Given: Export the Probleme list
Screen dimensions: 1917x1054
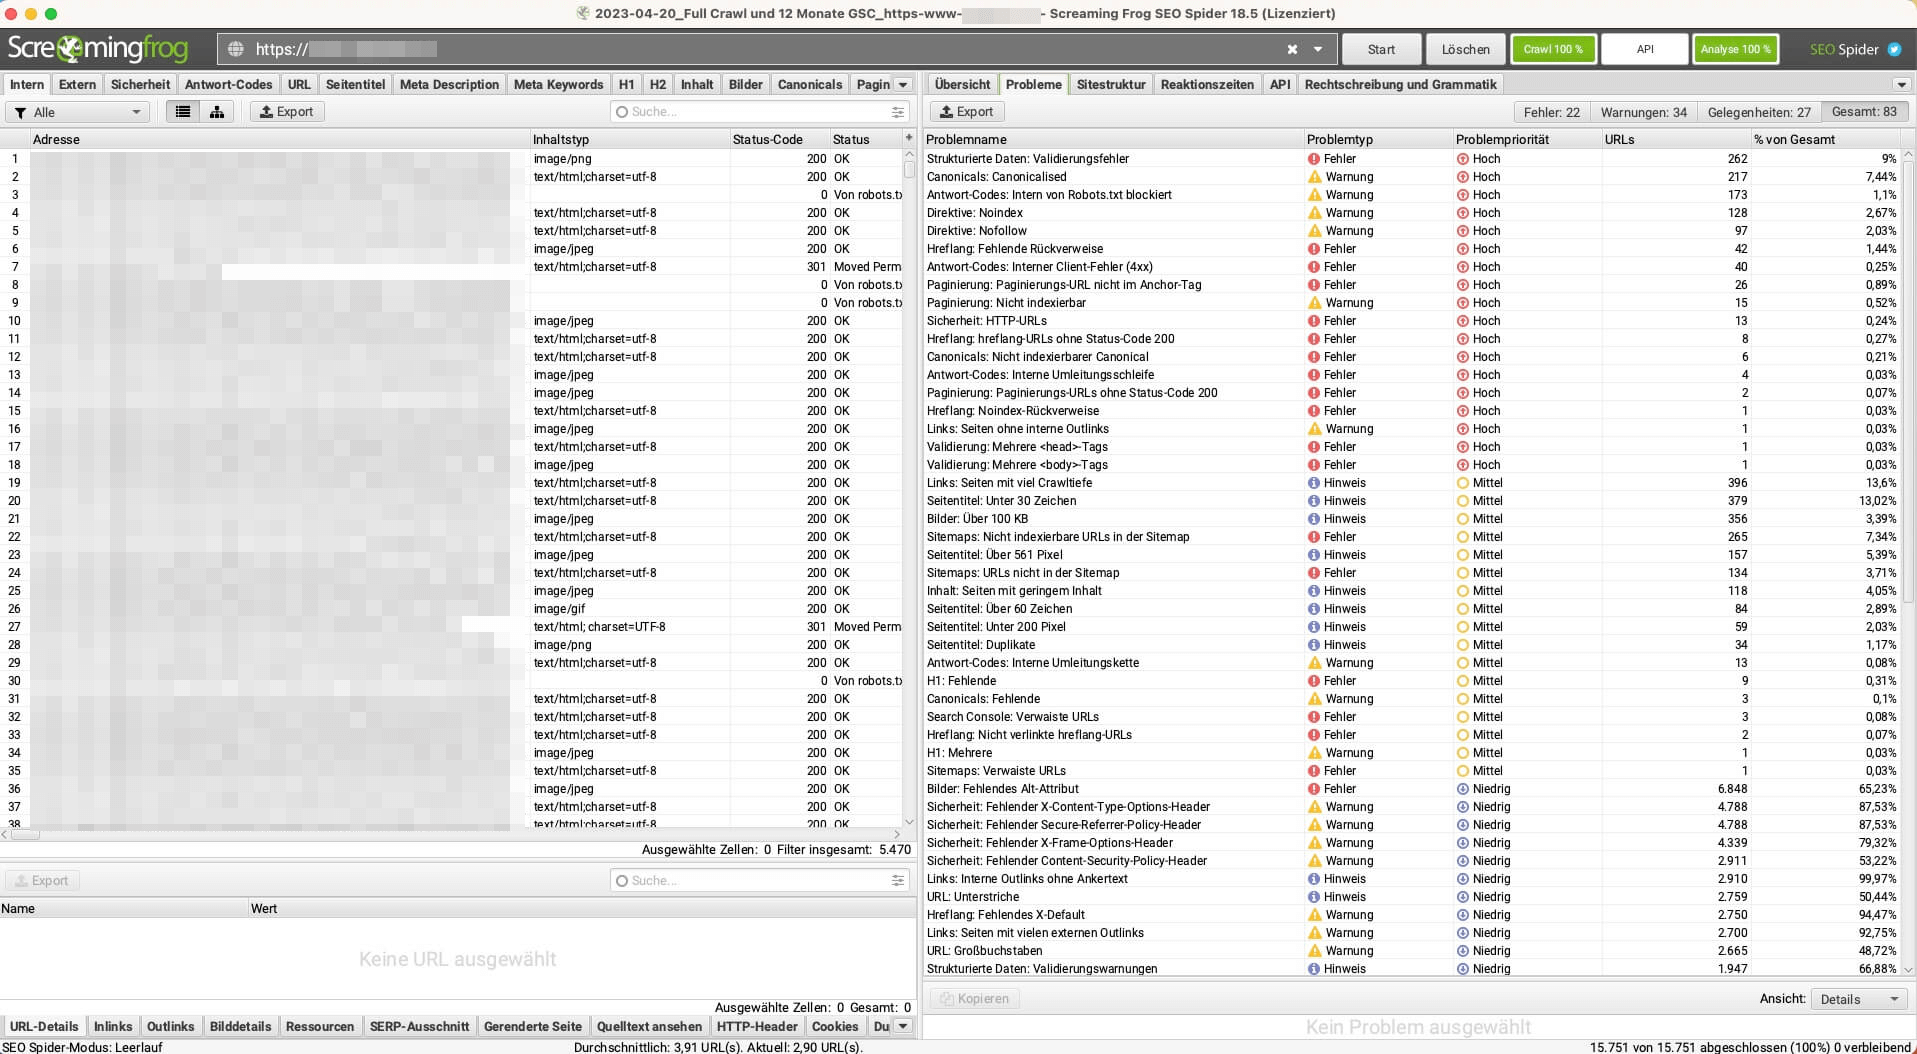Looking at the screenshot, I should coord(966,112).
